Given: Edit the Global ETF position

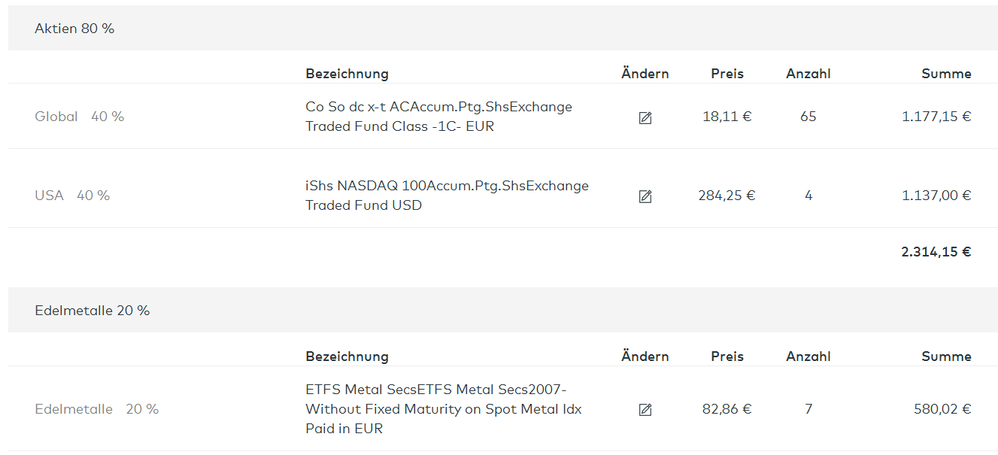Looking at the screenshot, I should pos(645,117).
